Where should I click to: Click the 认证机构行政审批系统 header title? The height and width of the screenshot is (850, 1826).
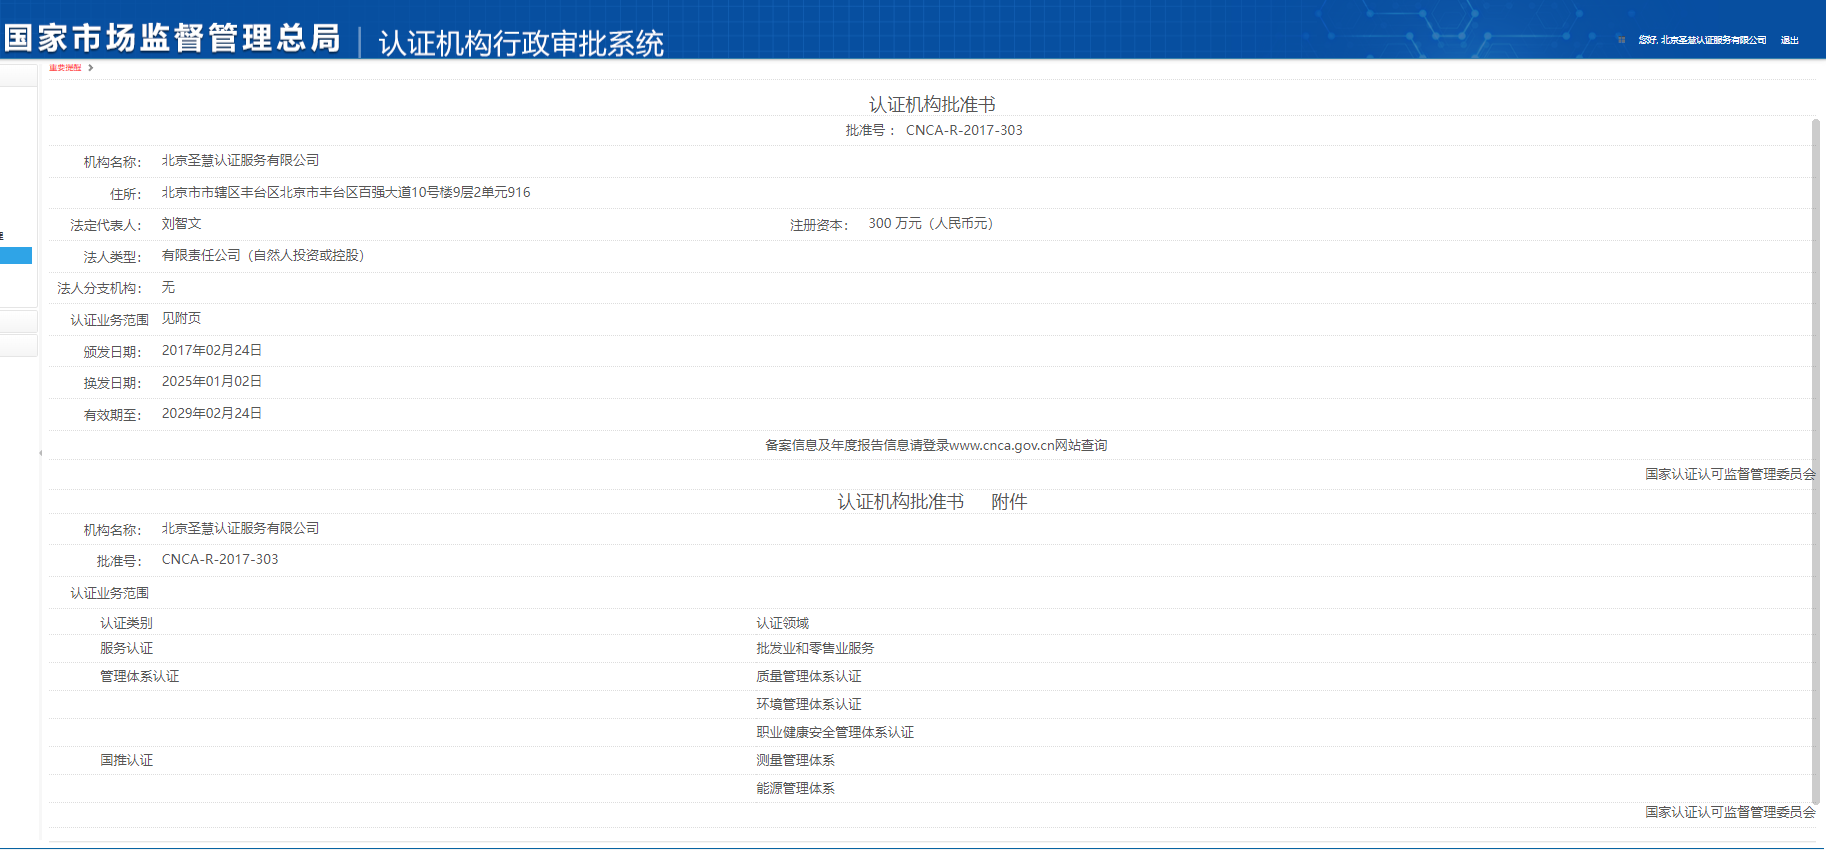click(x=521, y=43)
